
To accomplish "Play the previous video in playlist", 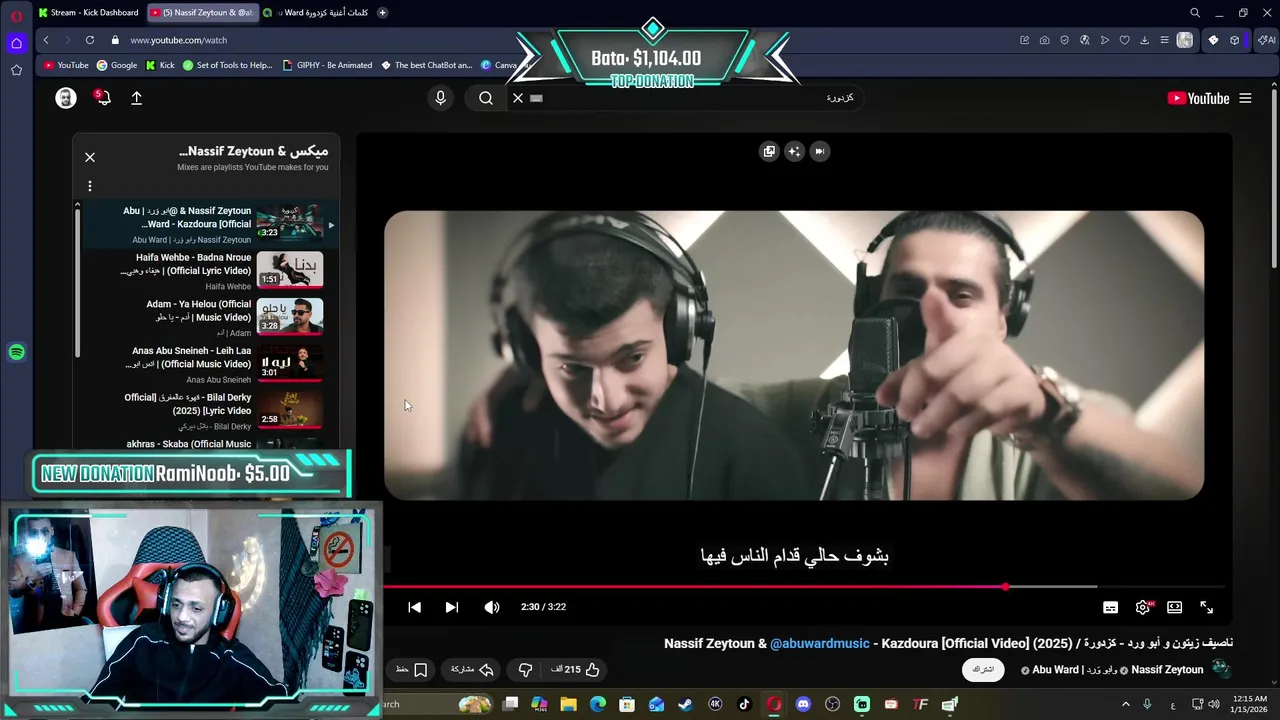I will 414,607.
